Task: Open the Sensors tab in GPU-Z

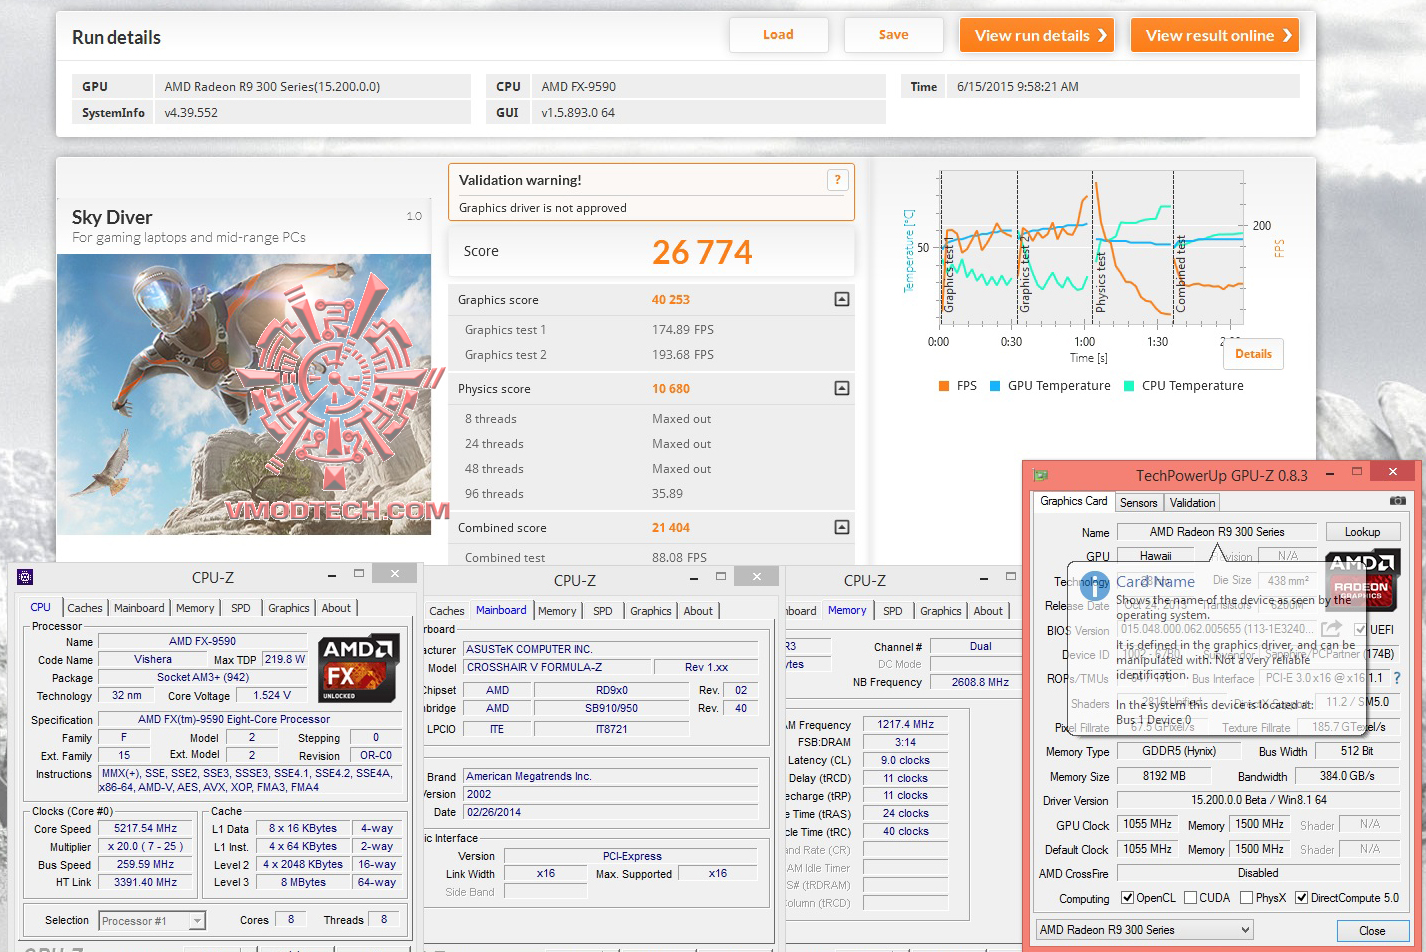Action: click(1138, 503)
